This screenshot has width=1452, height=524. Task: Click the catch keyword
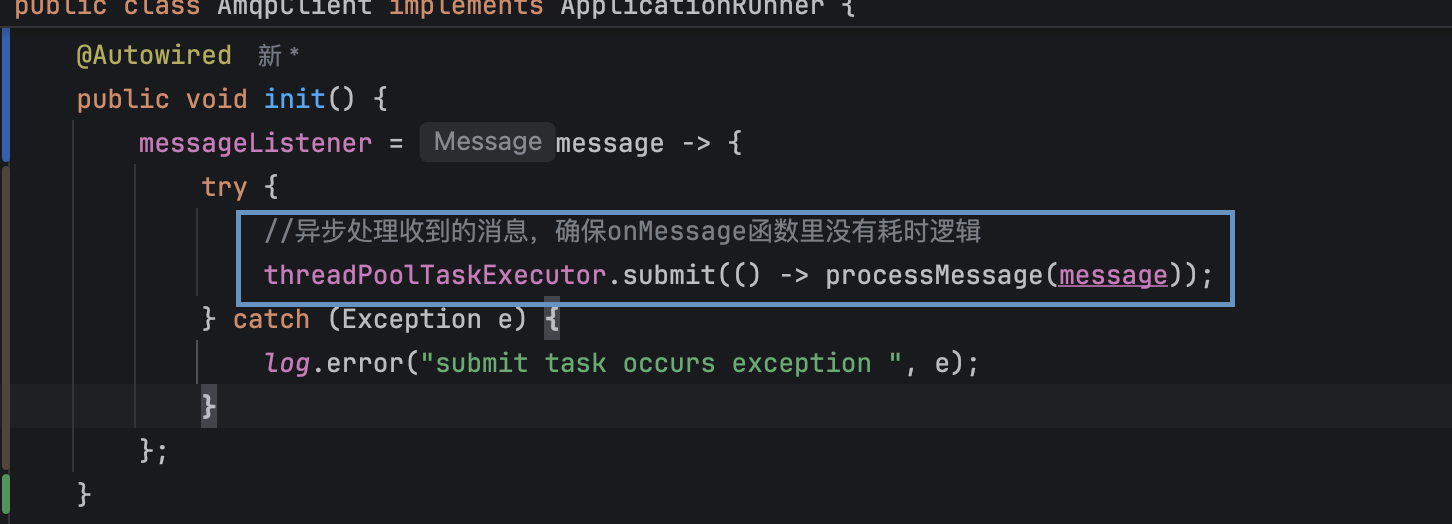point(271,319)
